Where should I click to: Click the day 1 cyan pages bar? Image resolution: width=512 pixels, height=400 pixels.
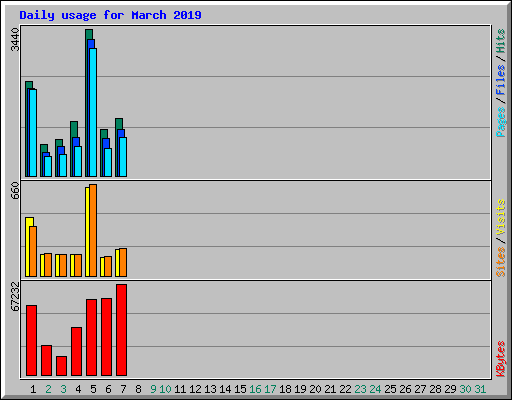(x=33, y=133)
